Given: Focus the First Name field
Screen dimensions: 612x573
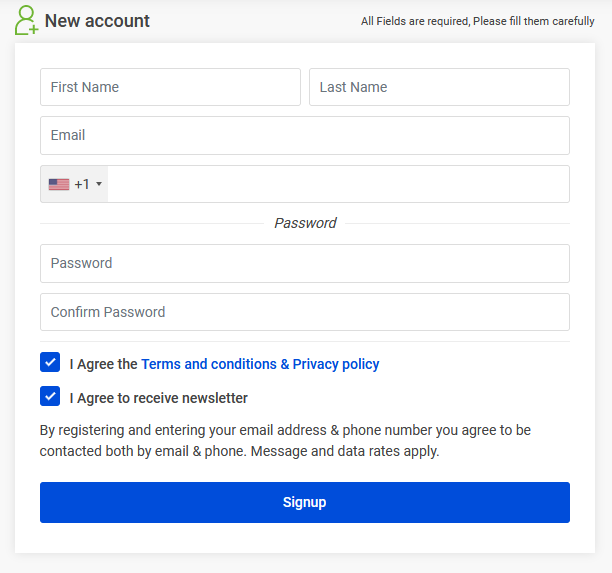Looking at the screenshot, I should (x=170, y=87).
